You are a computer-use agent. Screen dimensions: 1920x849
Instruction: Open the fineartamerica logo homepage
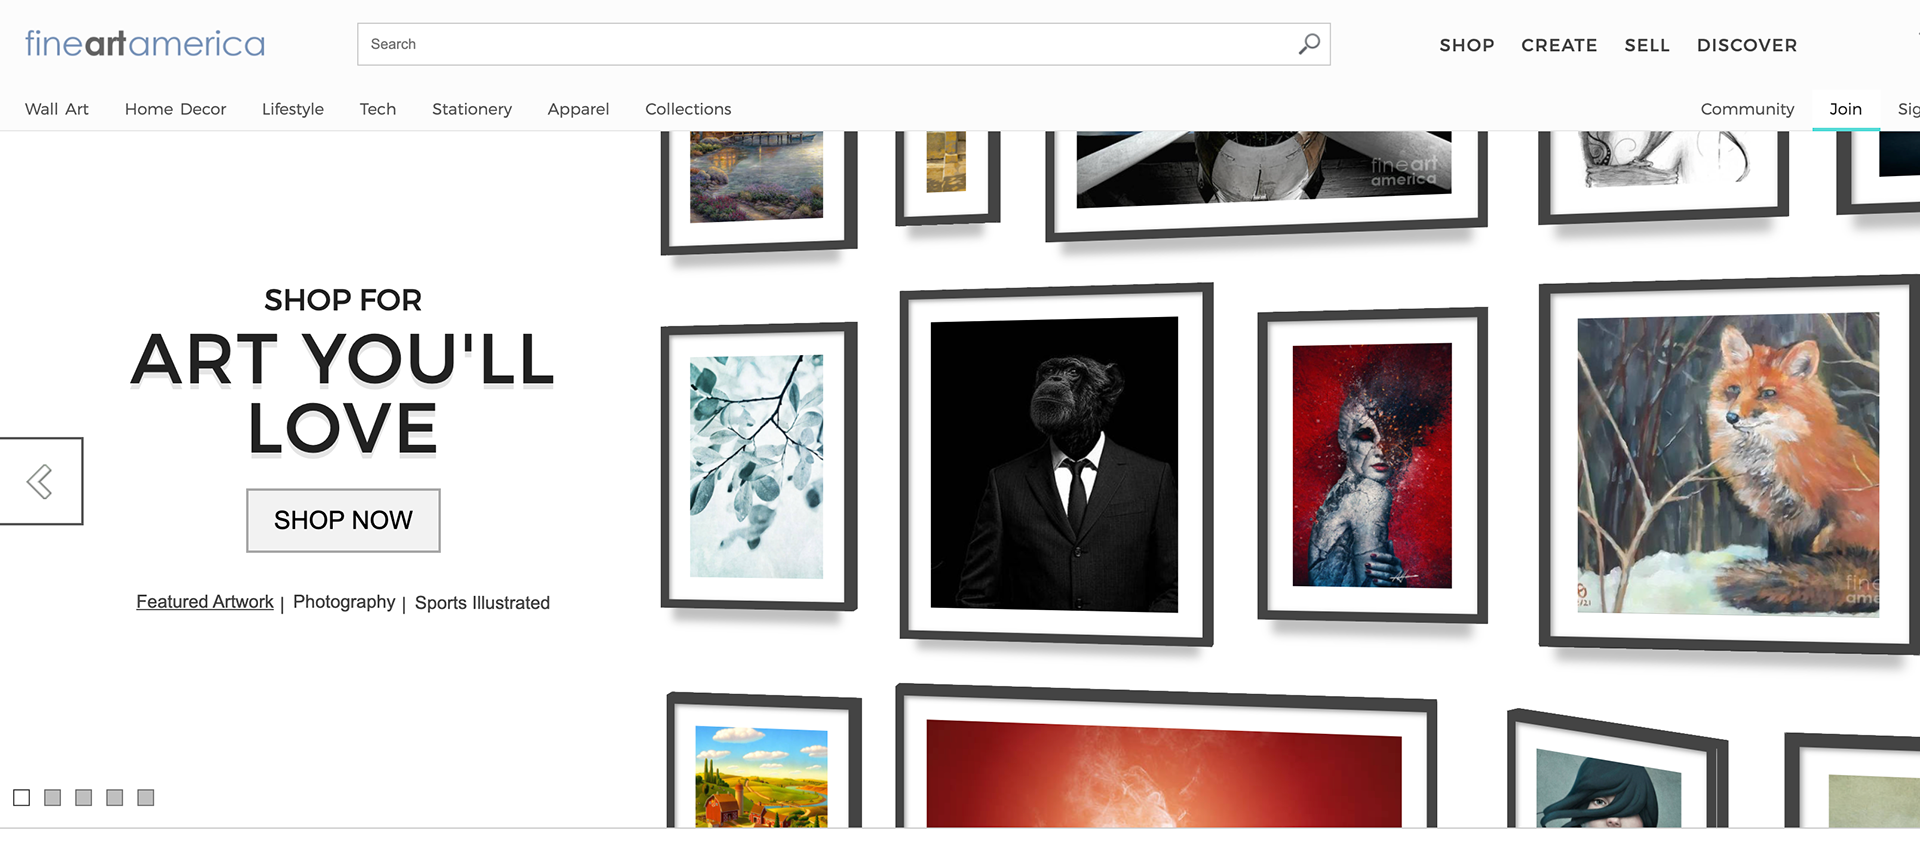click(145, 44)
